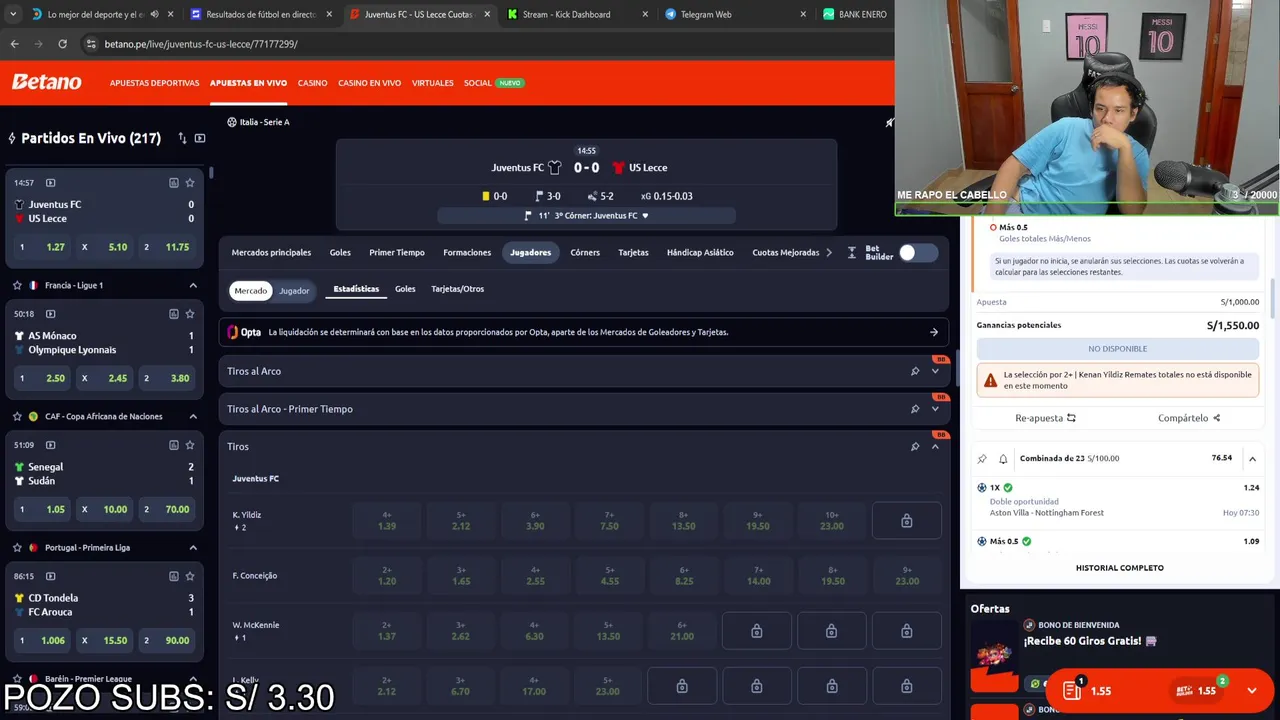Open the Opta info arrow
This screenshot has width=1280, height=720.
pos(934,332)
